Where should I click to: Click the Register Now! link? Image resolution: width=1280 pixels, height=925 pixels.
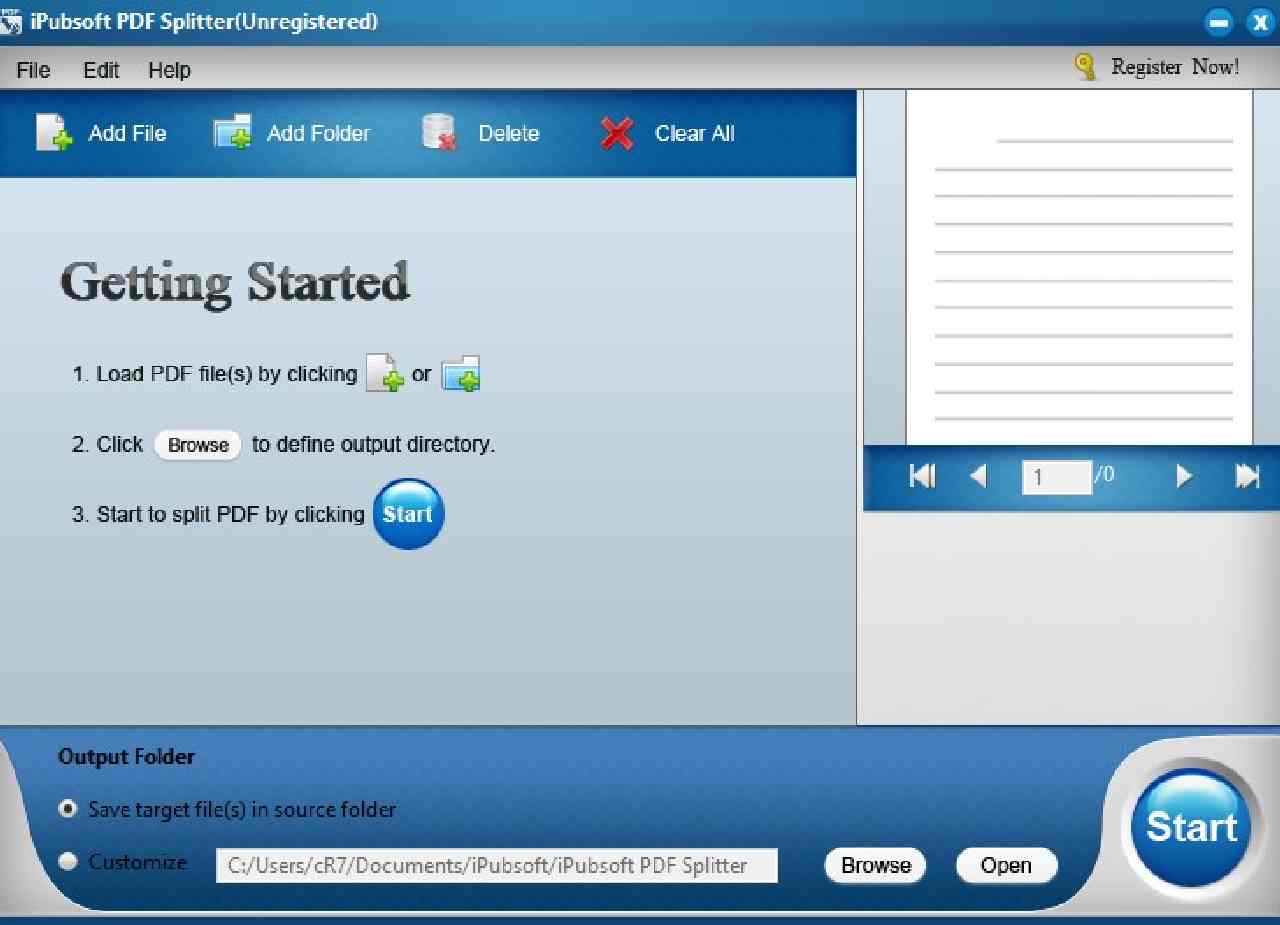[1175, 67]
